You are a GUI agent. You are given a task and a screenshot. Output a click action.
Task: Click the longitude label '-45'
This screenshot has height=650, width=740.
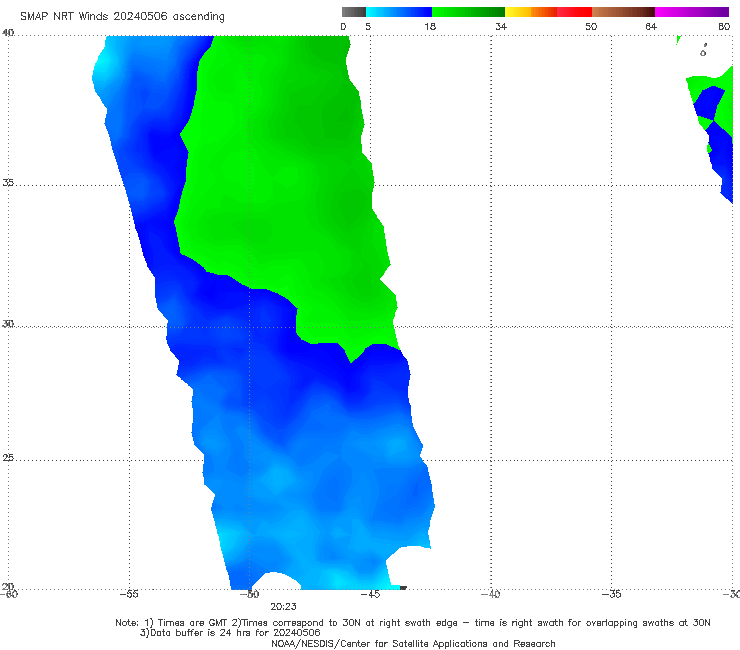(x=370, y=594)
